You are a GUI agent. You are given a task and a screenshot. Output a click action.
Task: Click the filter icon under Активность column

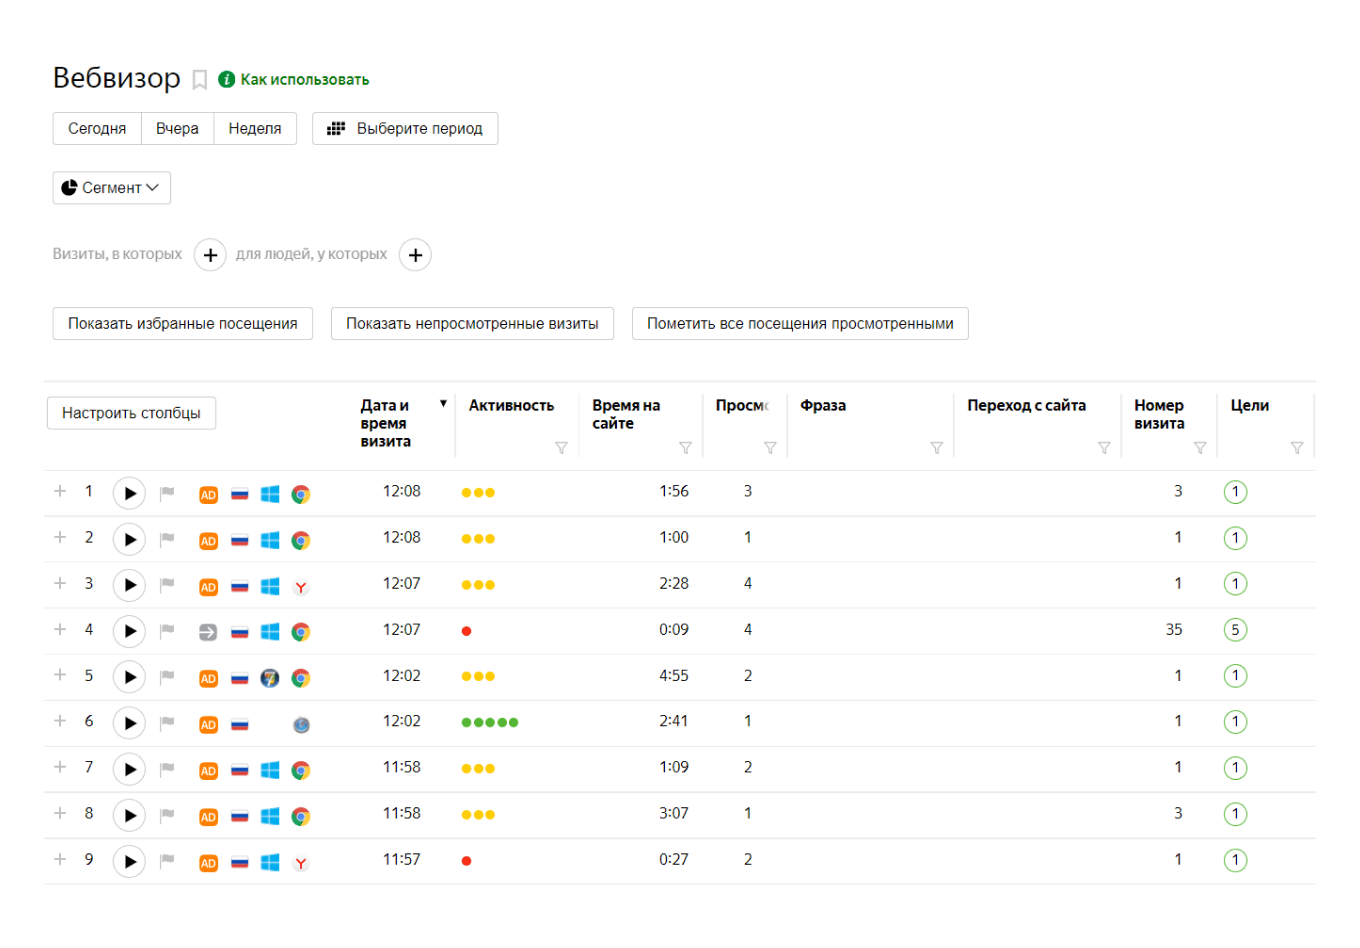point(561,448)
